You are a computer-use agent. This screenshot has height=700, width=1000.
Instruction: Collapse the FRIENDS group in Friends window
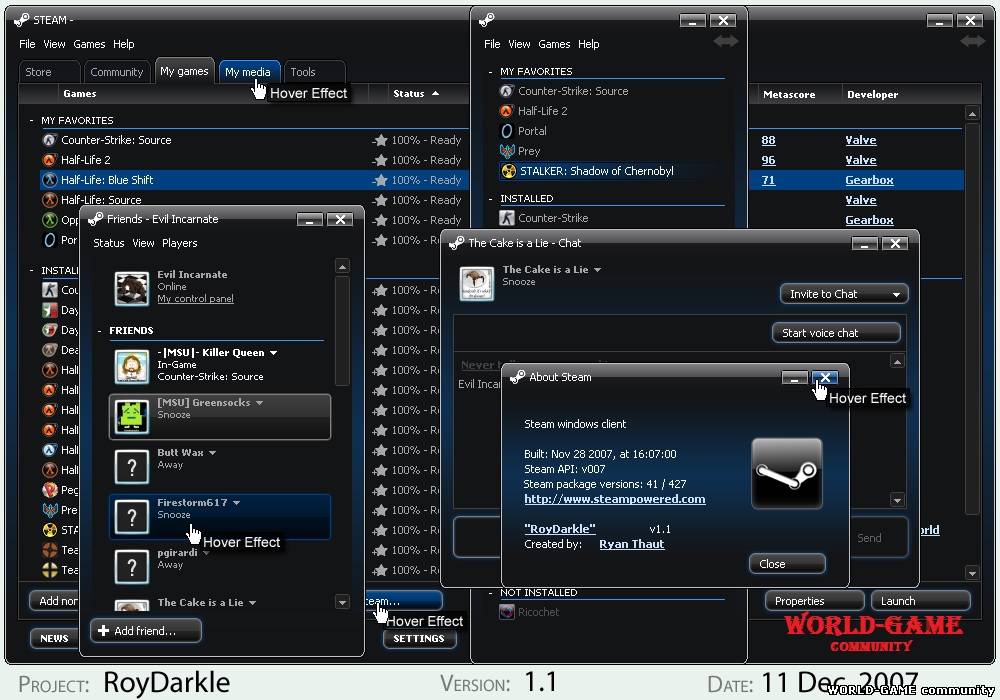click(99, 331)
